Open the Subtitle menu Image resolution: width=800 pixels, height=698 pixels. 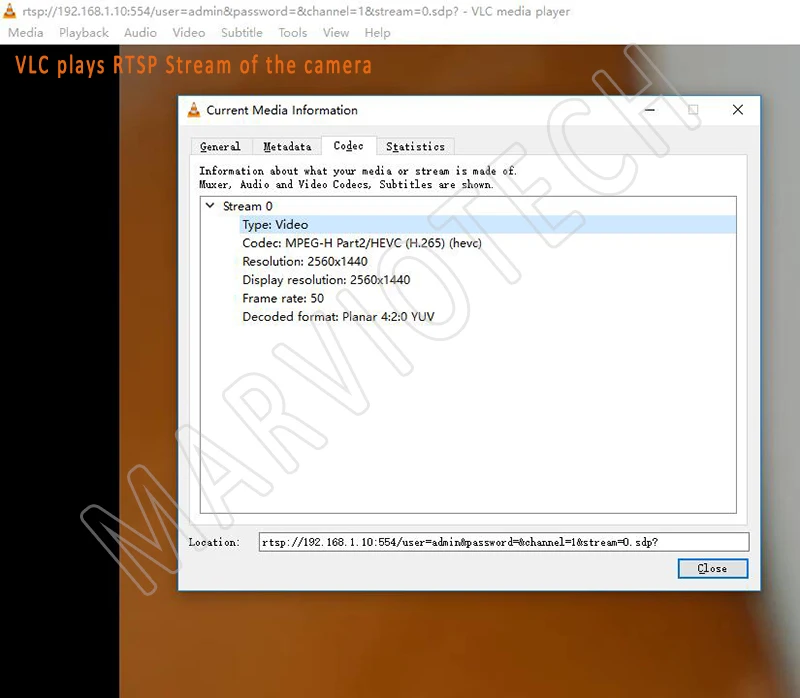[x=242, y=33]
